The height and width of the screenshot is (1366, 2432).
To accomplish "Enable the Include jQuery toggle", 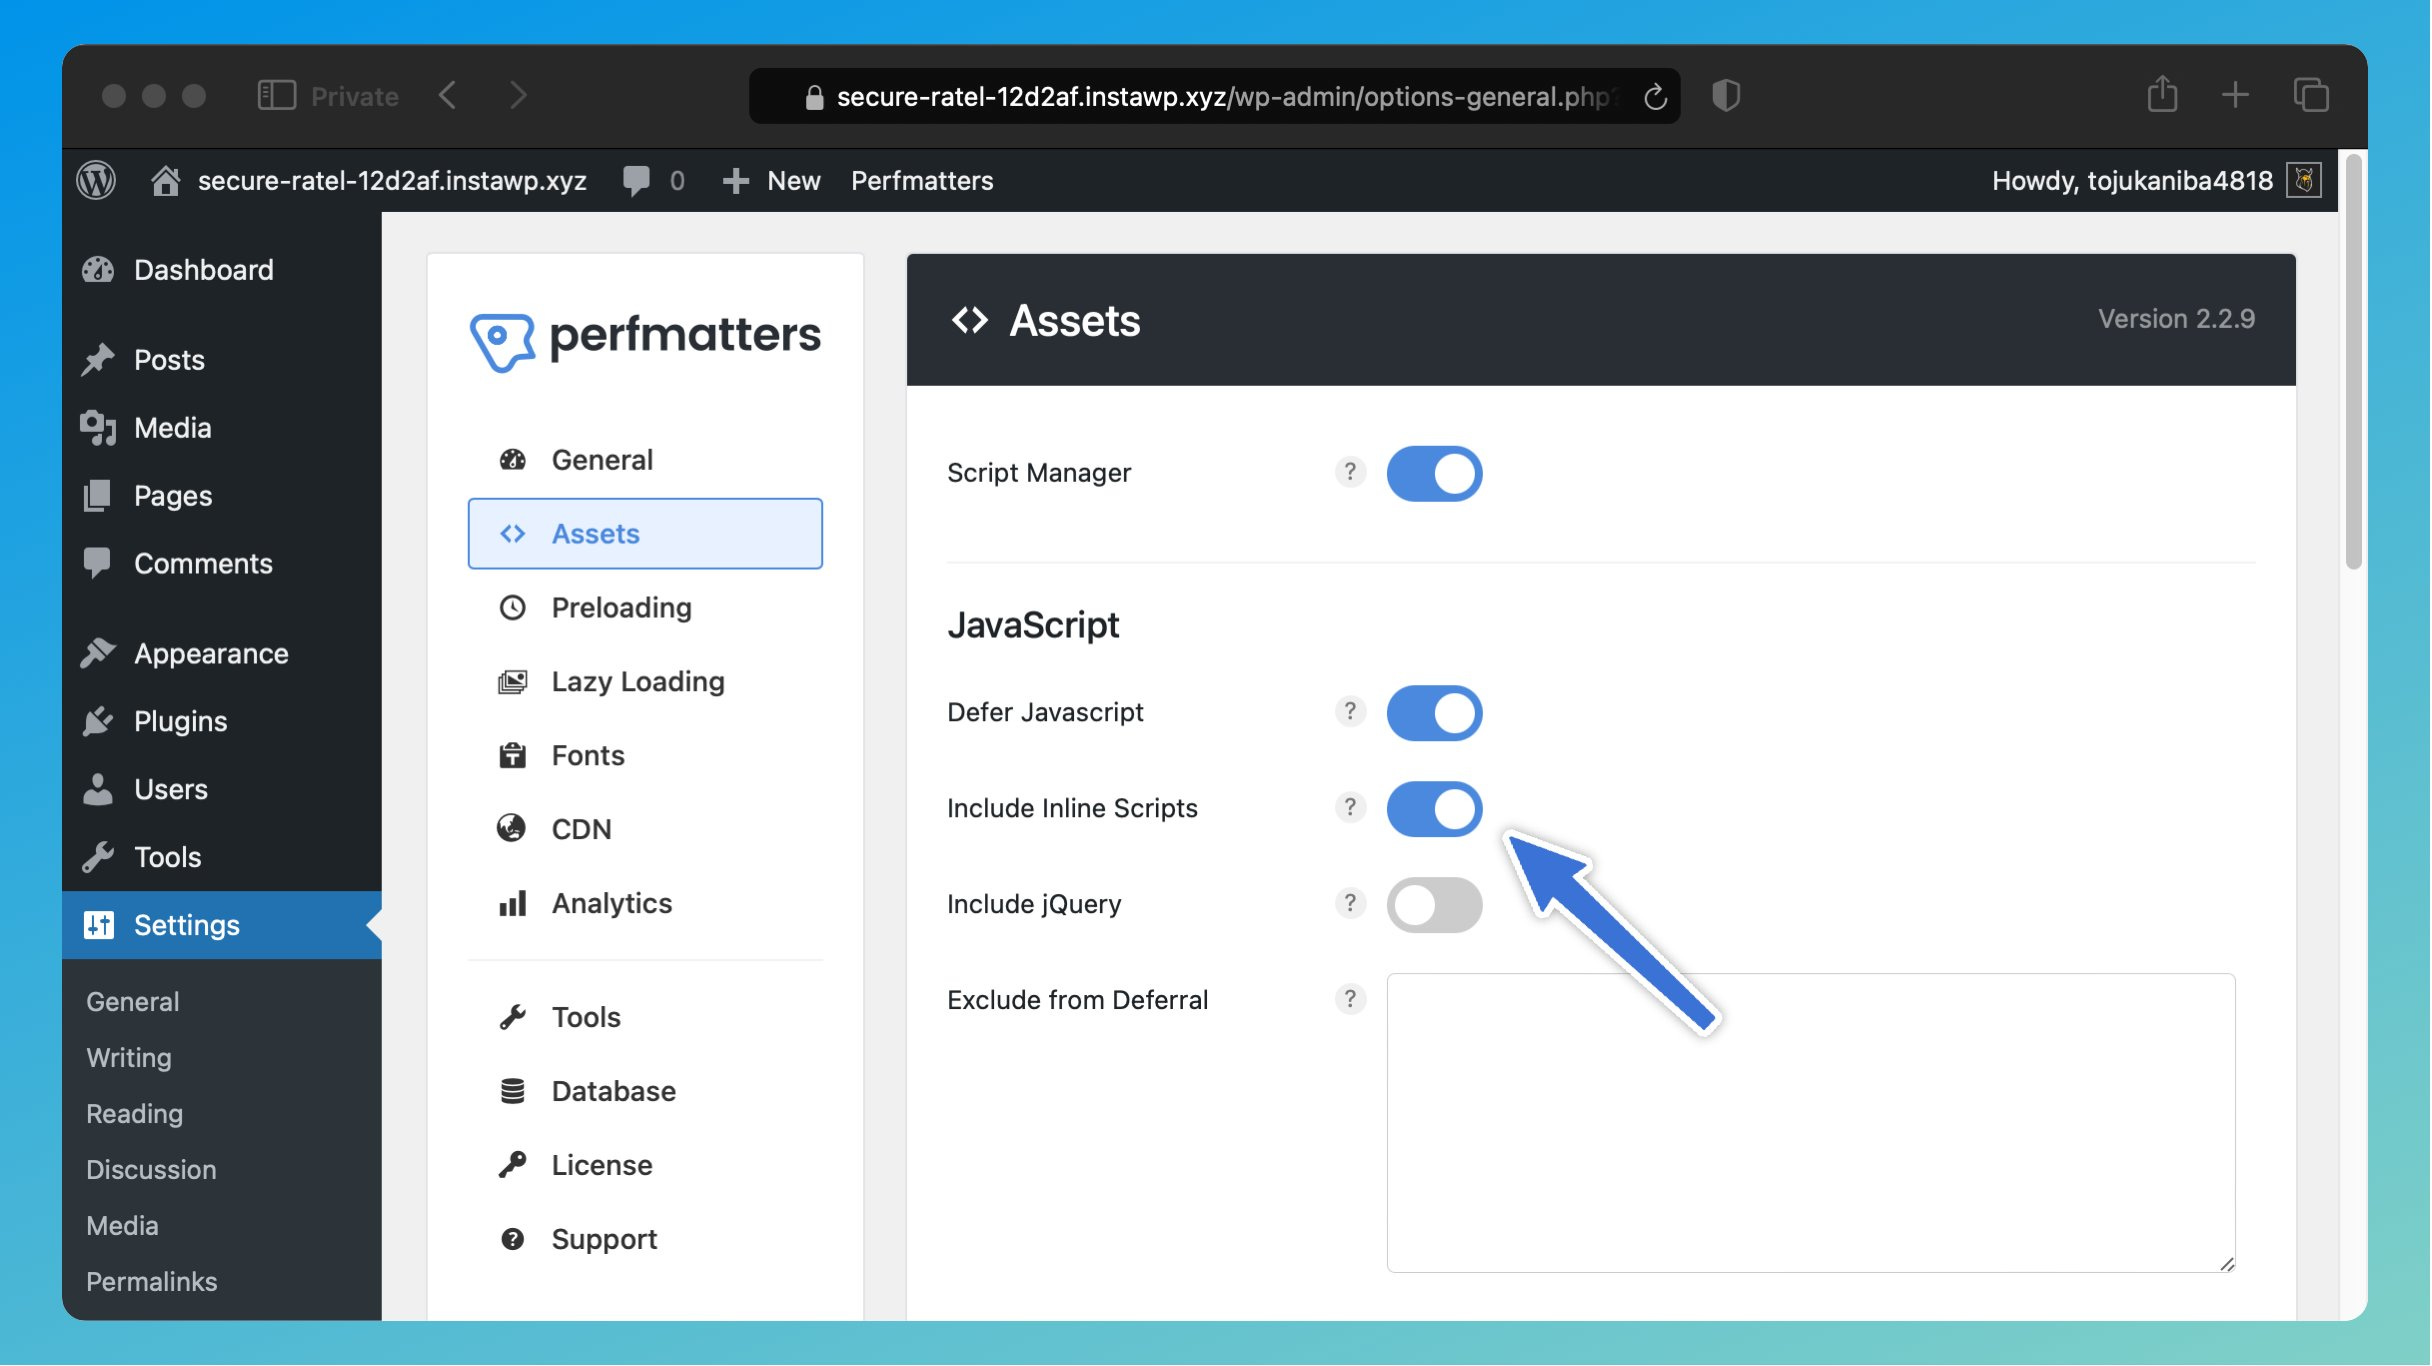I will point(1434,905).
